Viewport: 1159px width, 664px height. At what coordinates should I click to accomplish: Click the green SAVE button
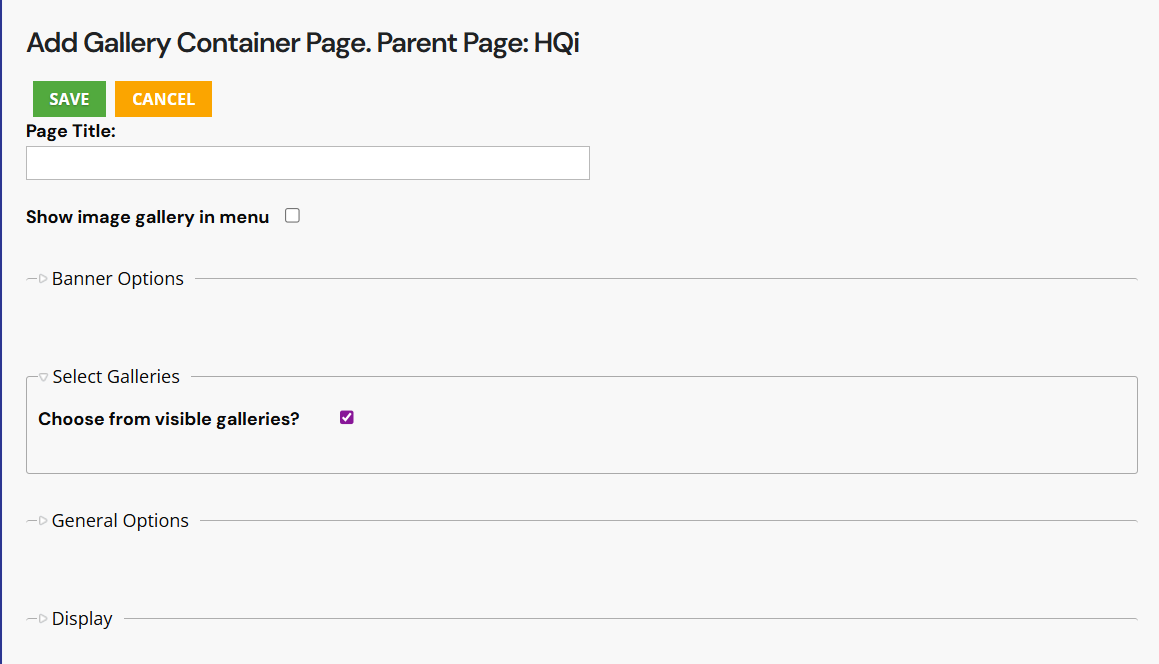pos(69,99)
